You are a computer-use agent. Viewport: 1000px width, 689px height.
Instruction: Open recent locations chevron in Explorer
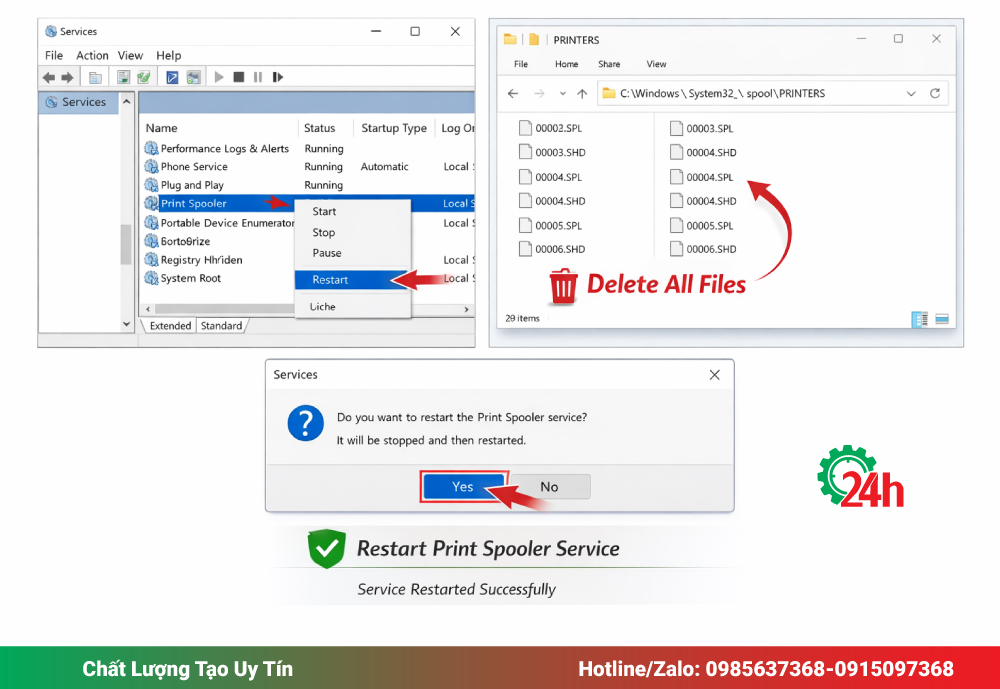click(x=562, y=94)
